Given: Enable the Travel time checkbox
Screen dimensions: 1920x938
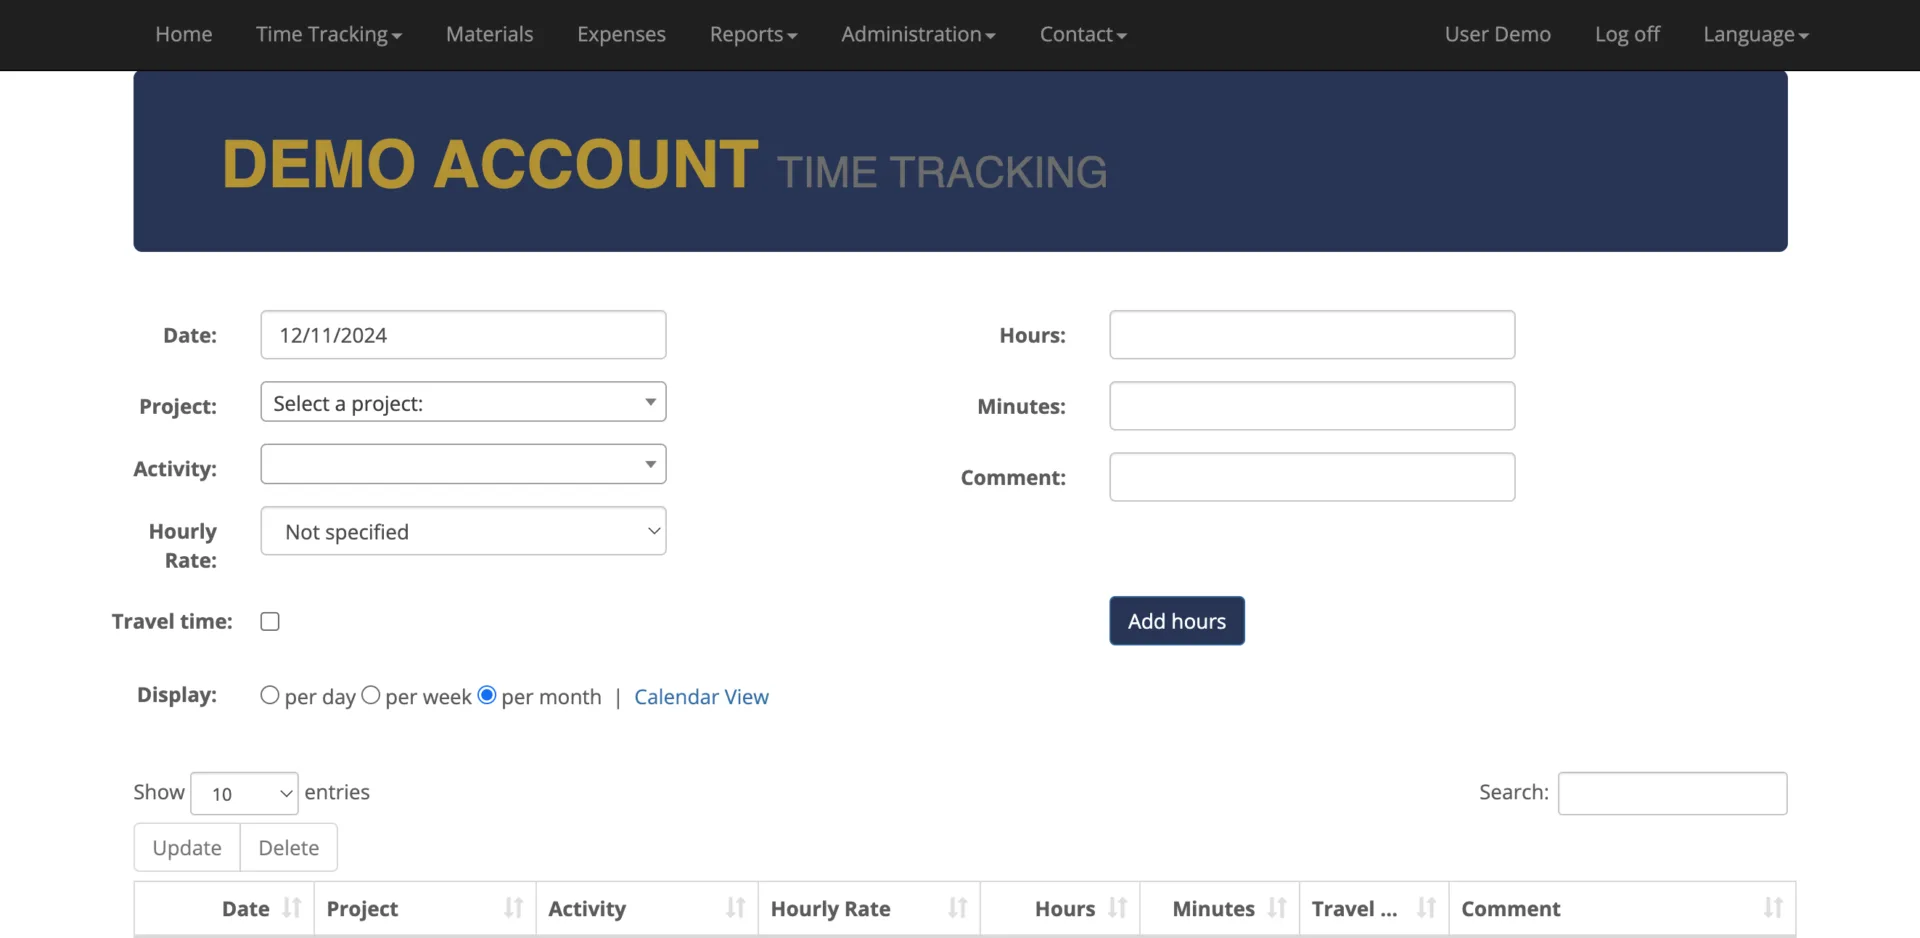Looking at the screenshot, I should [x=270, y=622].
